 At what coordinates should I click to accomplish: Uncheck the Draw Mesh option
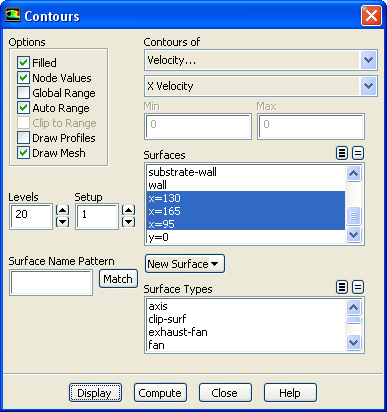pos(23,153)
